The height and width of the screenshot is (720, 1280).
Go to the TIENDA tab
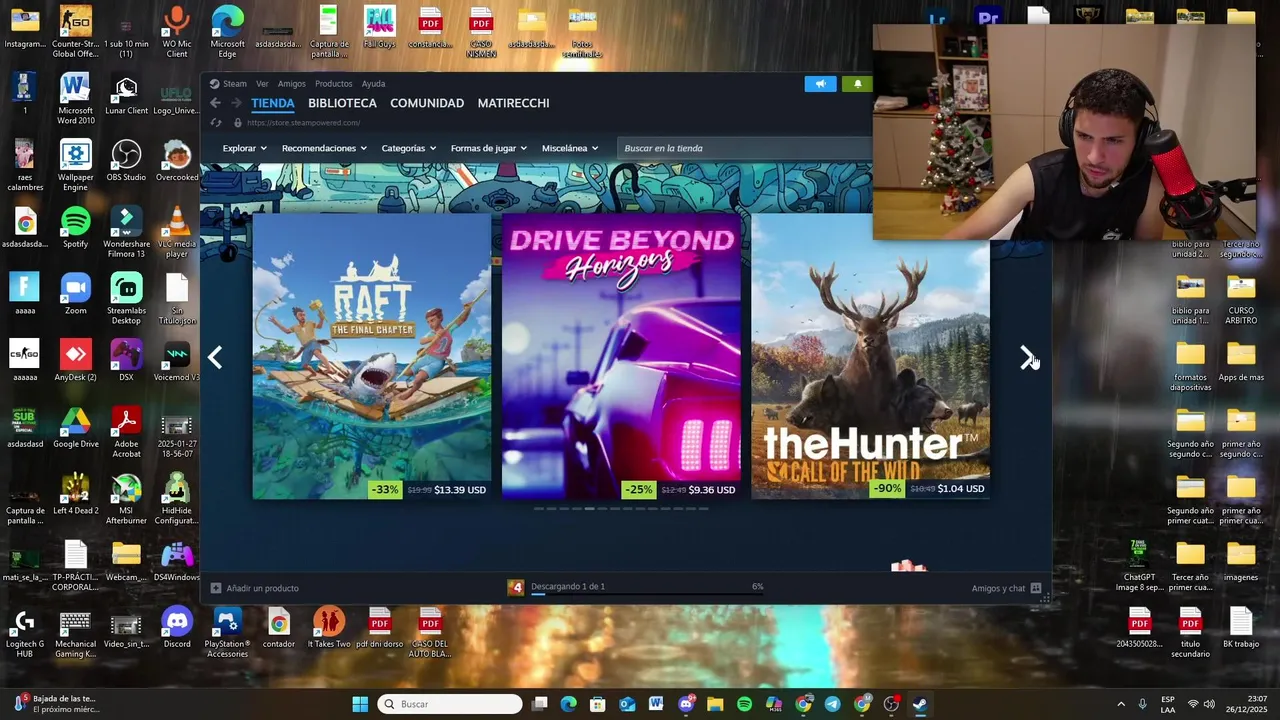(x=273, y=103)
